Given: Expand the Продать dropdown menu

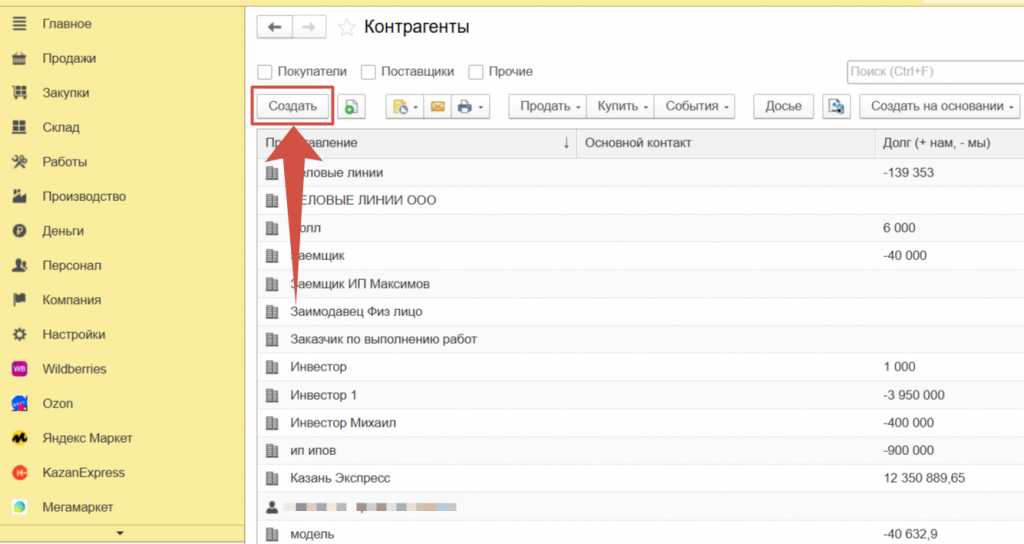Looking at the screenshot, I should point(550,106).
